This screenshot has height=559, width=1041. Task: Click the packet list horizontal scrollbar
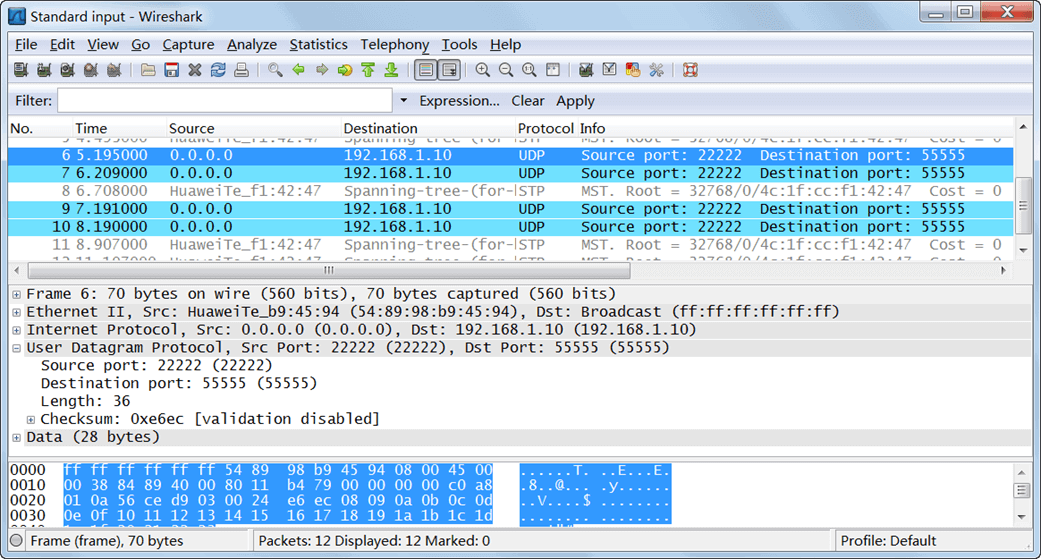pyautogui.click(x=329, y=270)
